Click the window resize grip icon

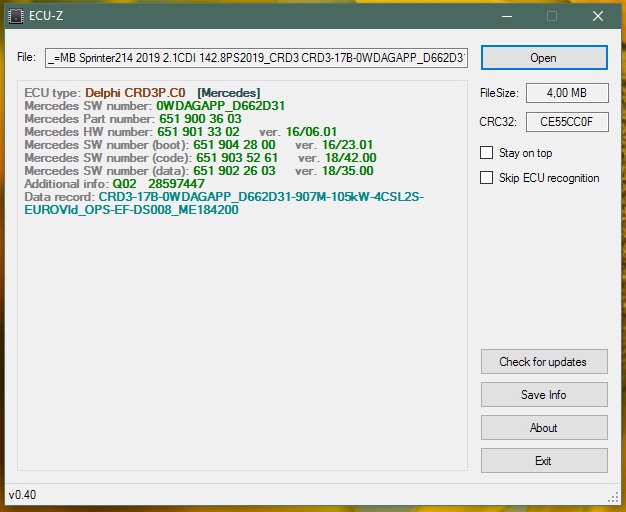coord(613,497)
